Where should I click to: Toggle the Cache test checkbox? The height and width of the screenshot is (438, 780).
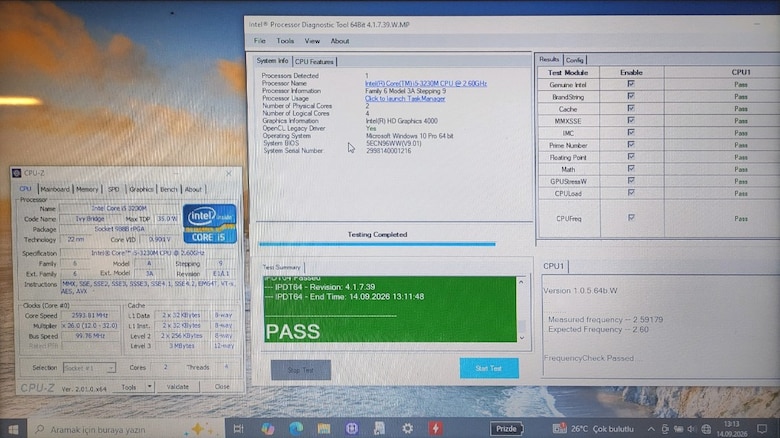[x=631, y=108]
